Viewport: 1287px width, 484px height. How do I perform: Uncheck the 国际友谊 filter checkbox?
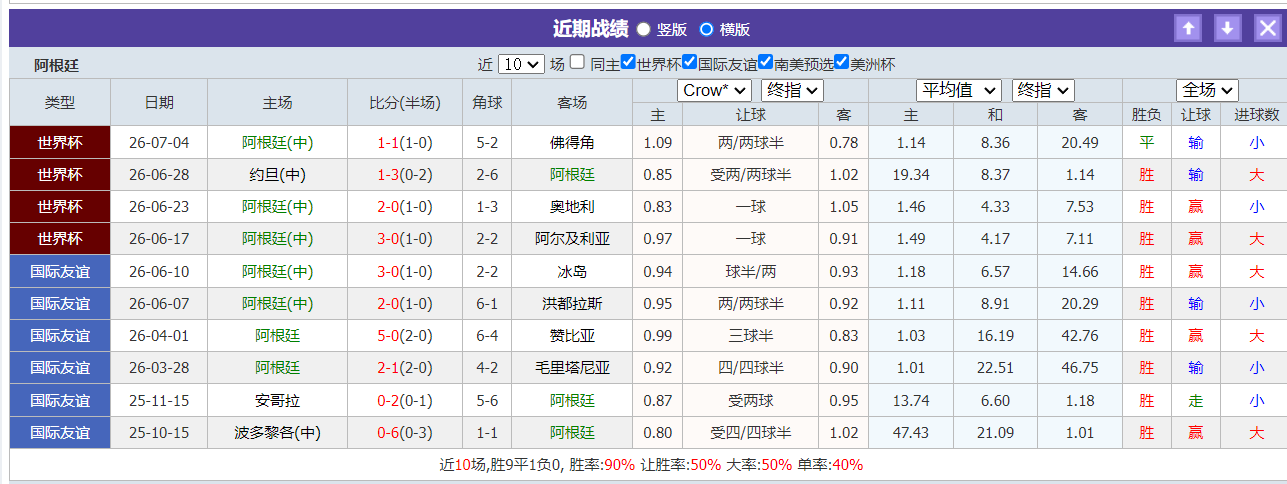pyautogui.click(x=689, y=62)
